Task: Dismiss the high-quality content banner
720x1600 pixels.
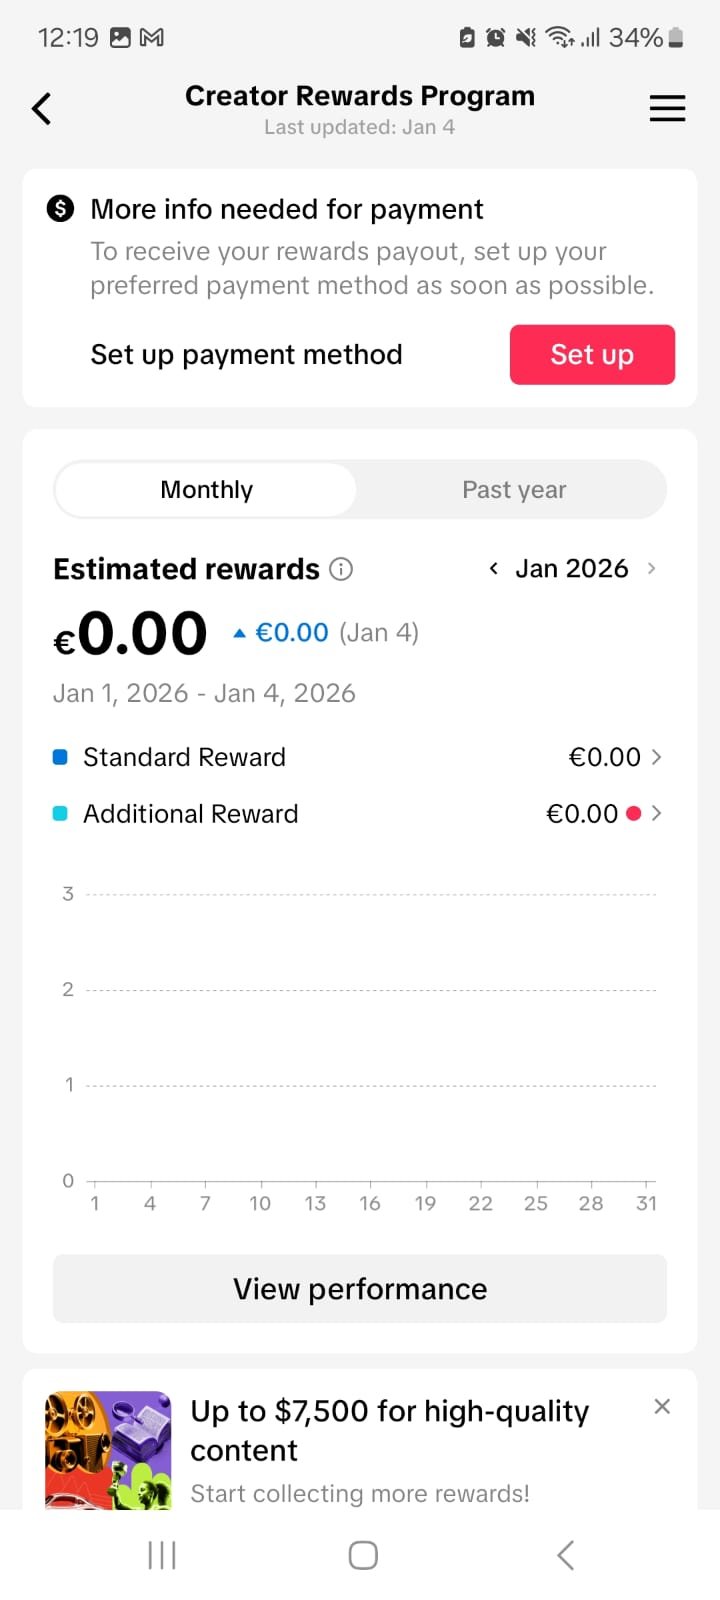Action: tap(661, 1407)
